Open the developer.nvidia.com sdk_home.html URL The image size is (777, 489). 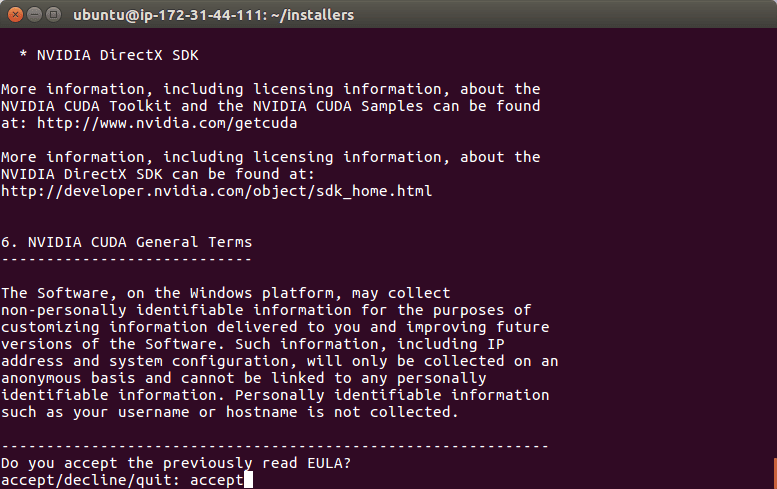(217, 191)
